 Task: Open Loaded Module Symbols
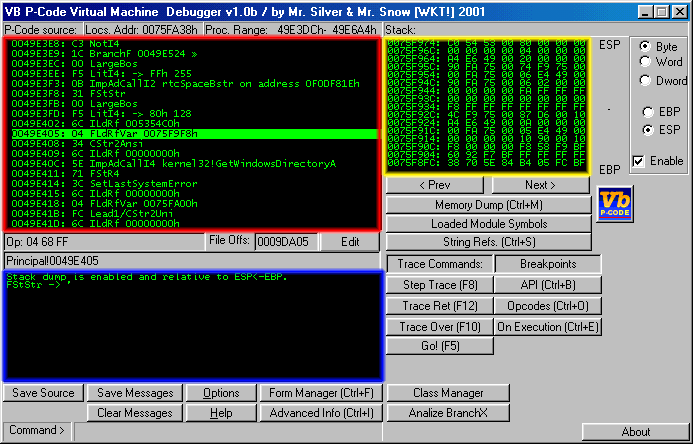click(x=489, y=224)
